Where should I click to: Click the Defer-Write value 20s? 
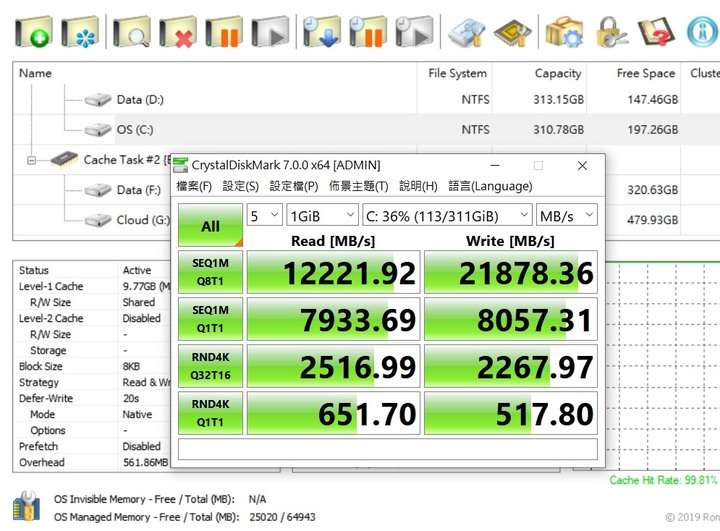(x=131, y=398)
